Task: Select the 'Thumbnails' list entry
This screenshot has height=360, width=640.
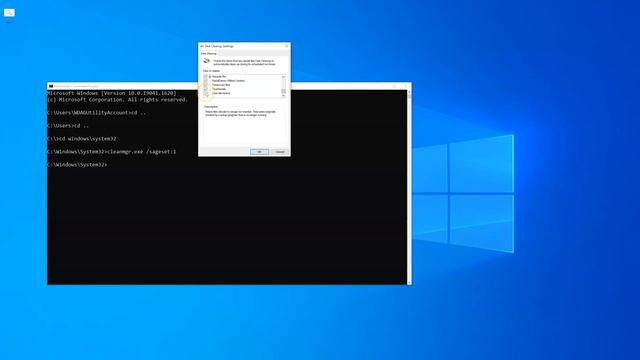Action: point(219,89)
